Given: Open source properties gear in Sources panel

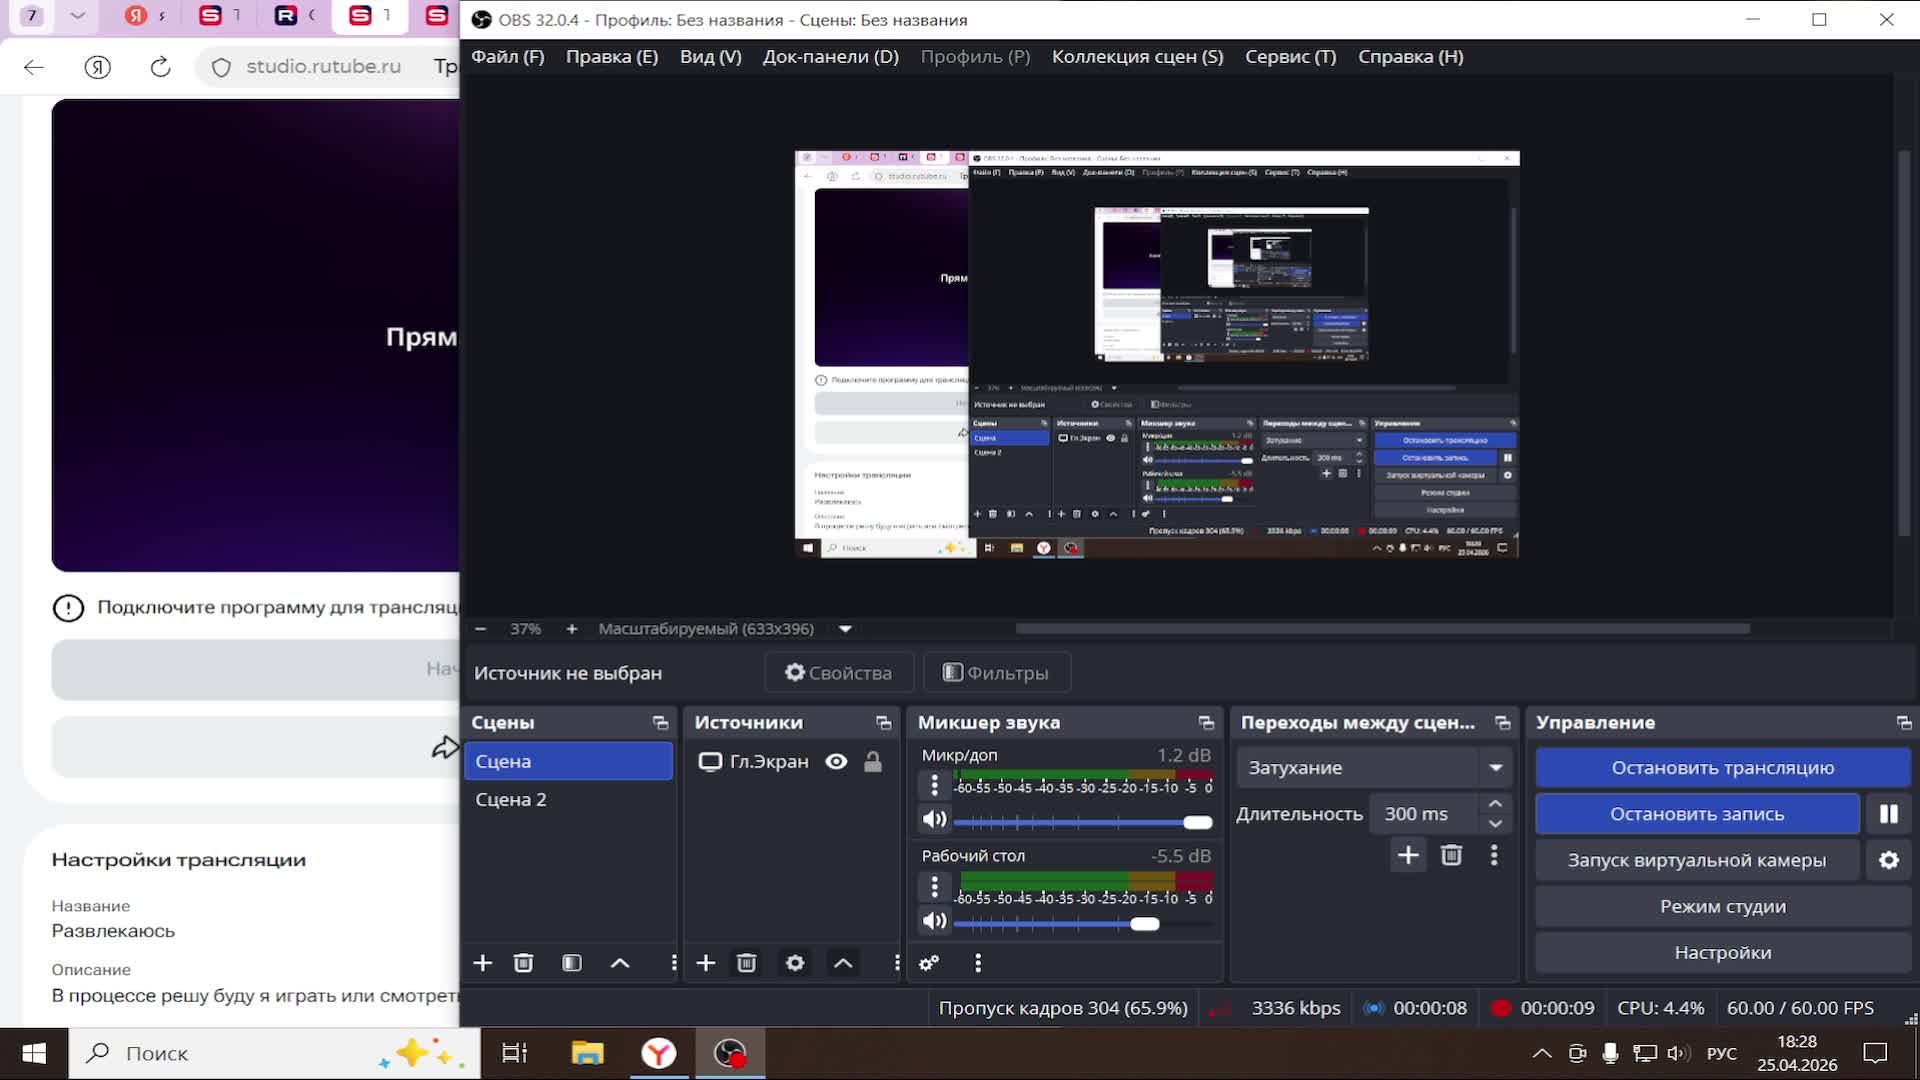Looking at the screenshot, I should [x=795, y=963].
